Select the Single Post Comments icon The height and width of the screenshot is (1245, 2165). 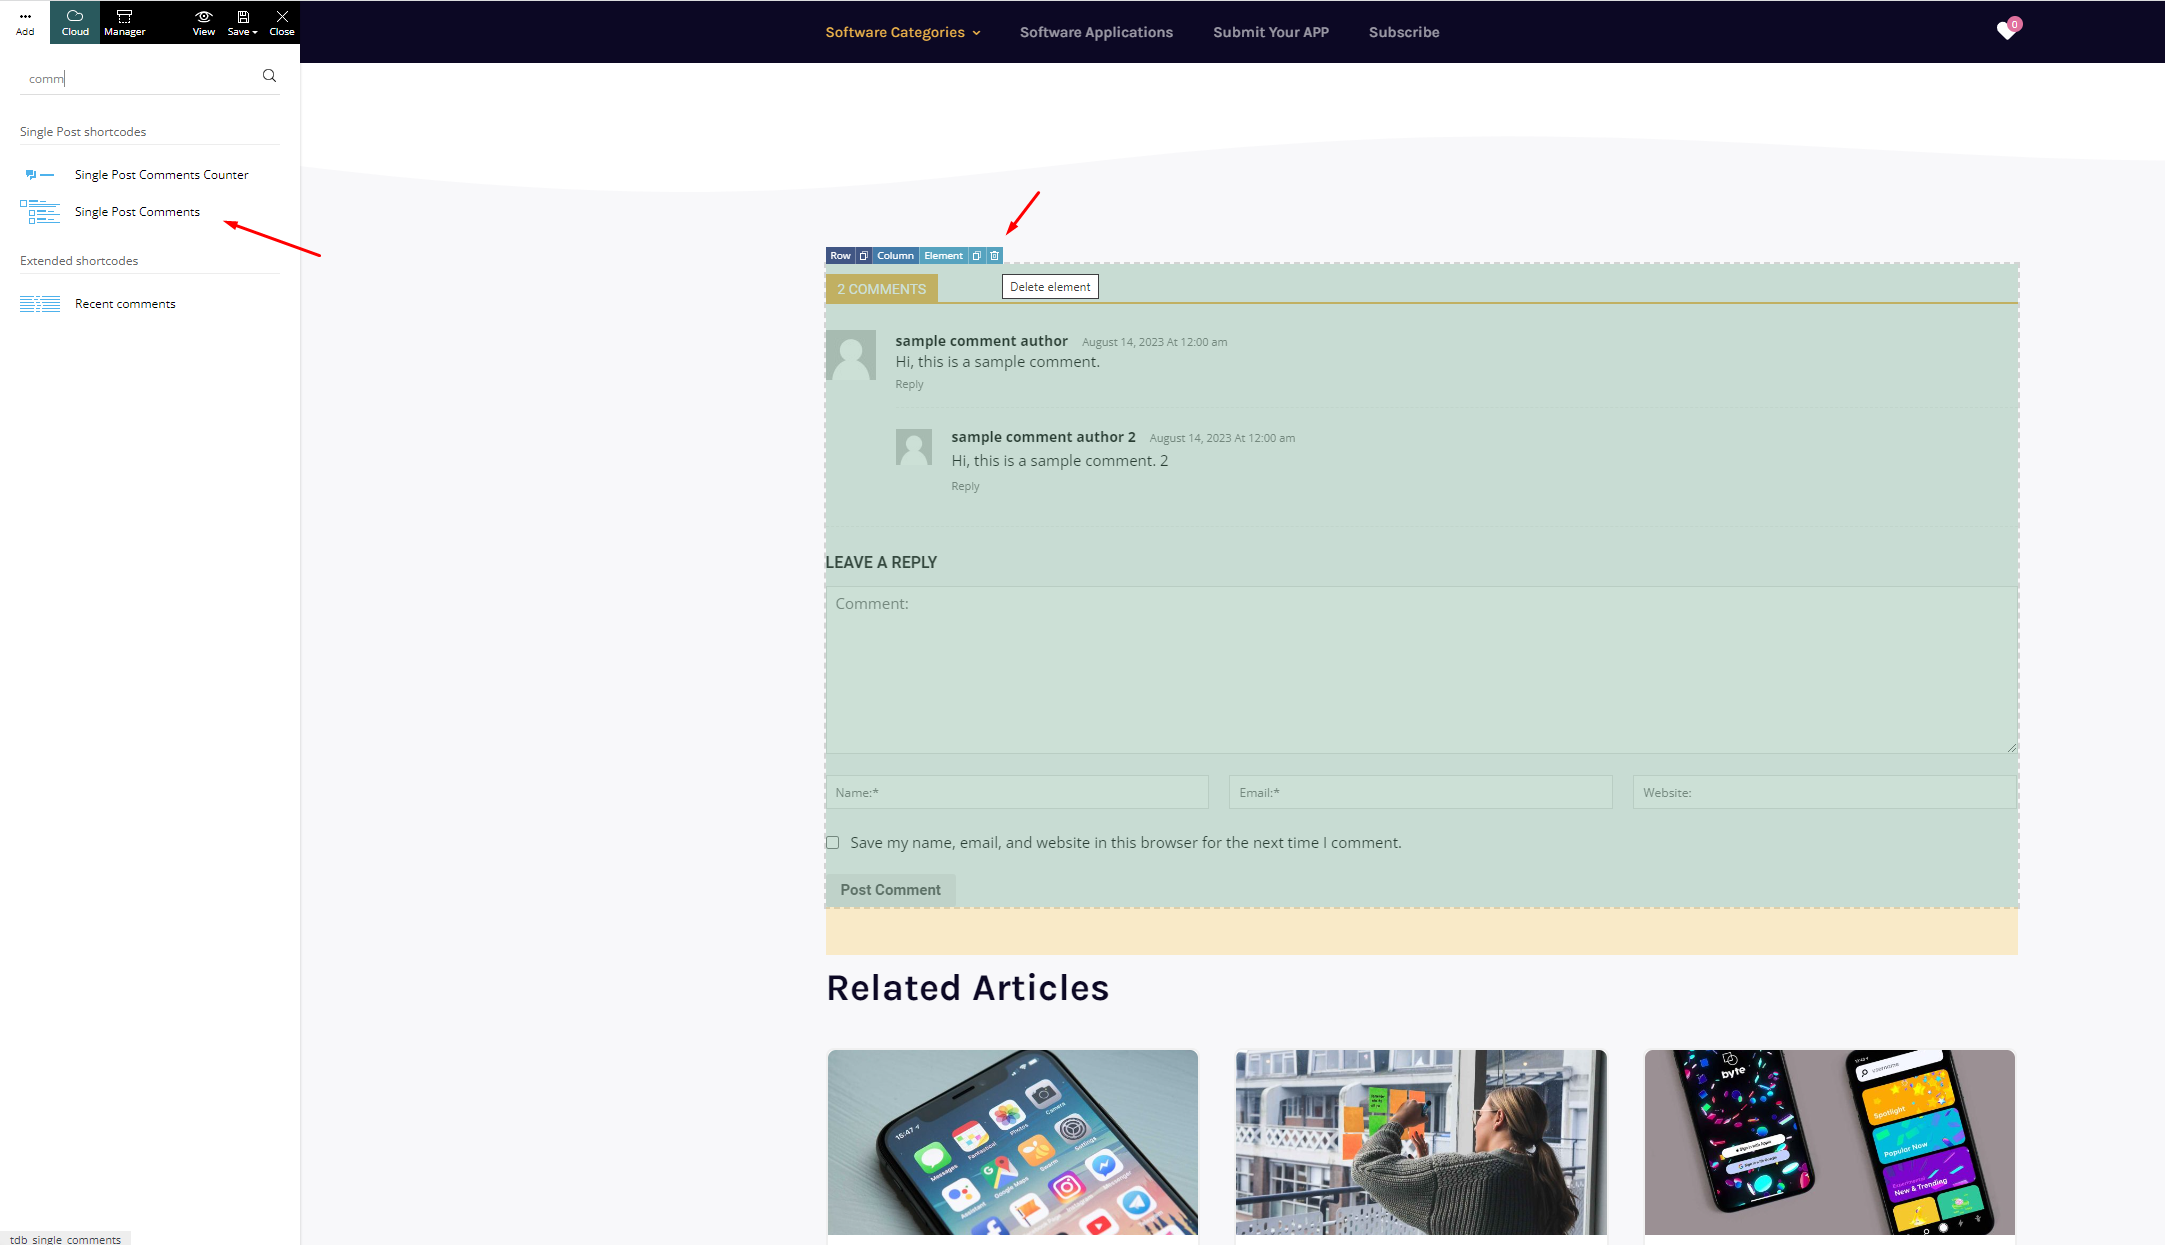pyautogui.click(x=40, y=212)
